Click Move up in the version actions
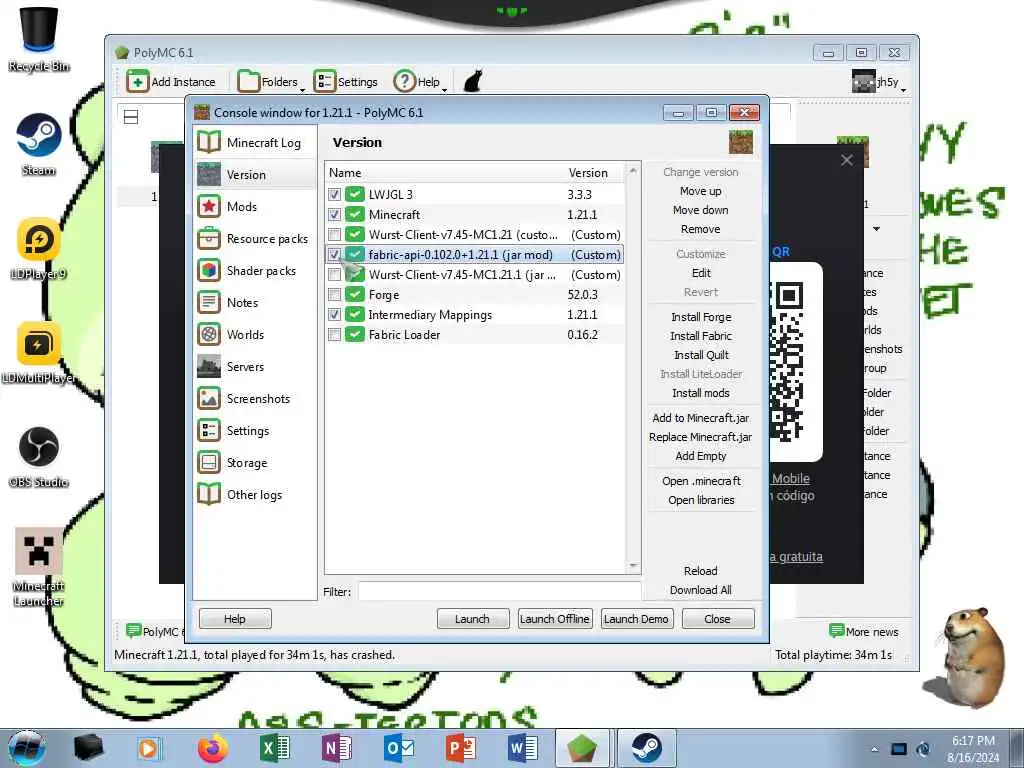This screenshot has width=1024, height=768. coord(700,191)
